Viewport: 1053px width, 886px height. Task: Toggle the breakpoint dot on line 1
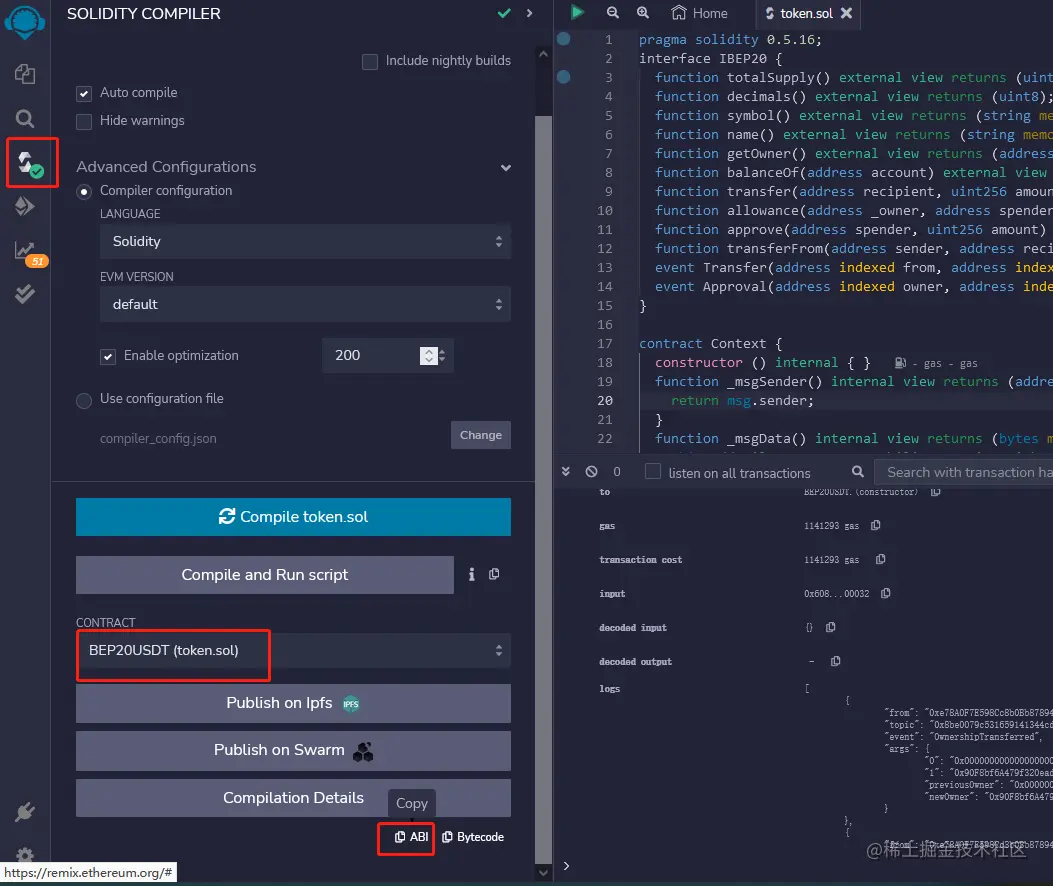tap(564, 39)
